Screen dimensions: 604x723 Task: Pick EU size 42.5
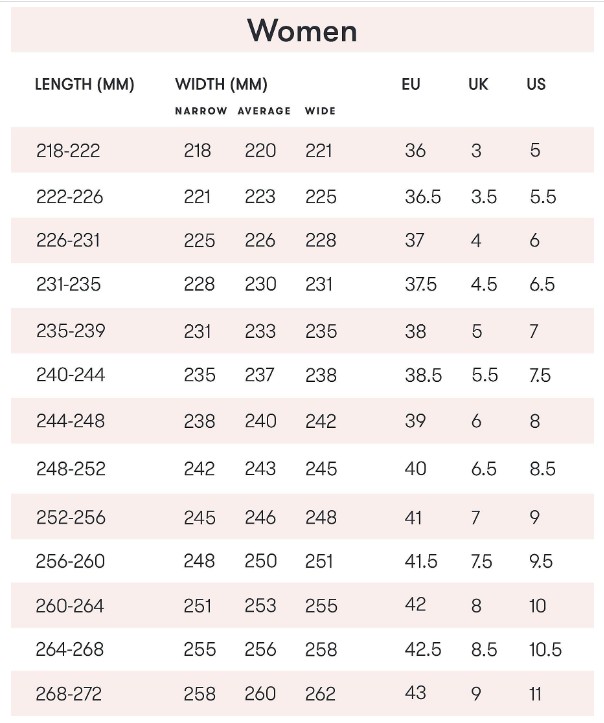click(x=423, y=650)
